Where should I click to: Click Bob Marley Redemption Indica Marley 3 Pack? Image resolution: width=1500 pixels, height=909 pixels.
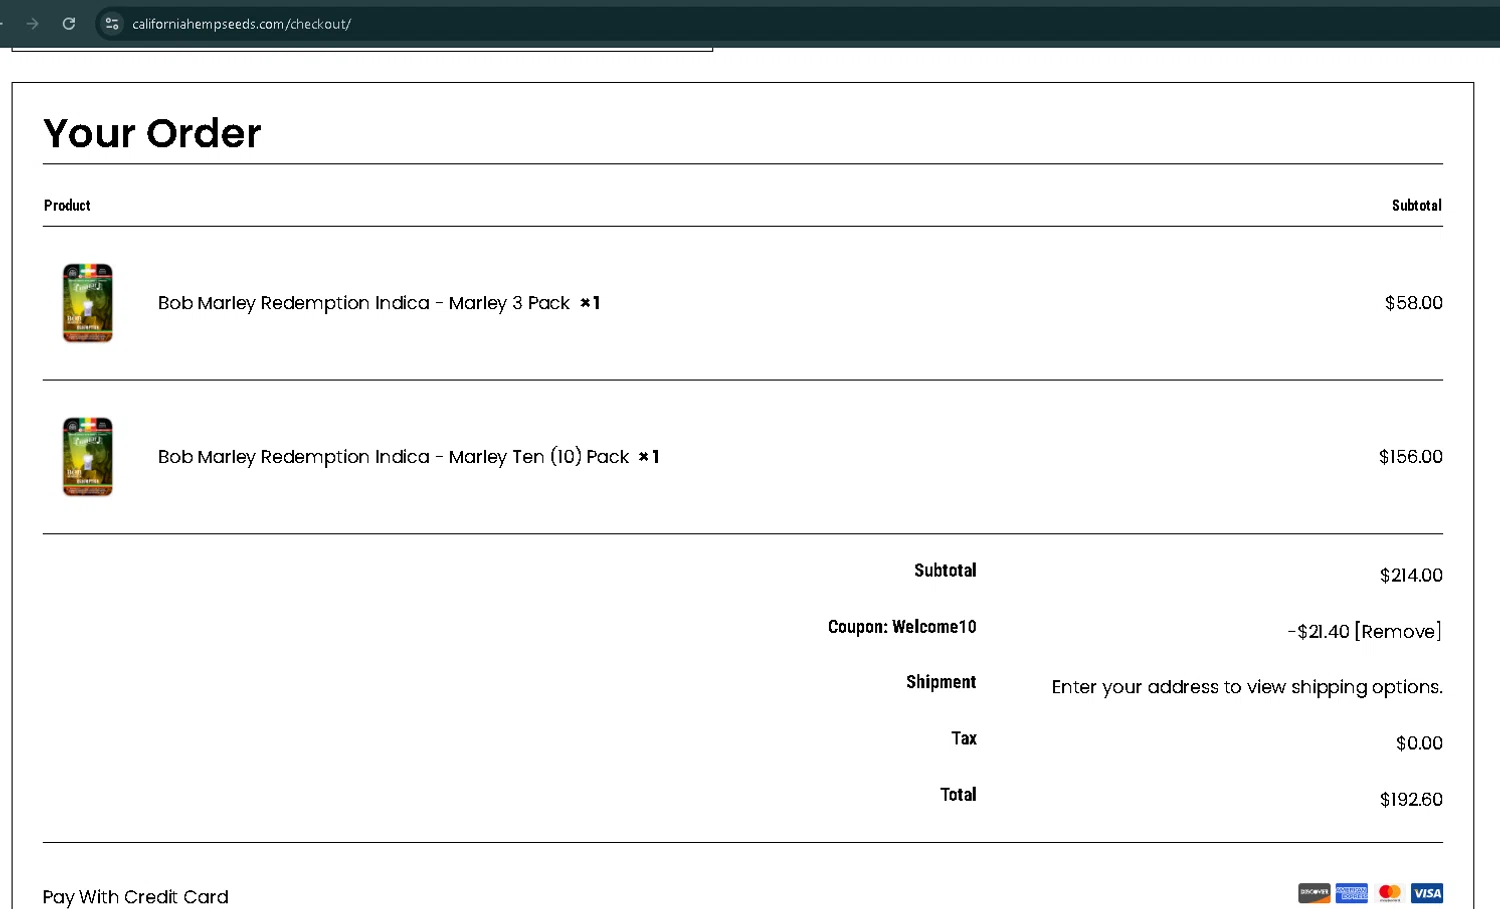[x=364, y=303]
